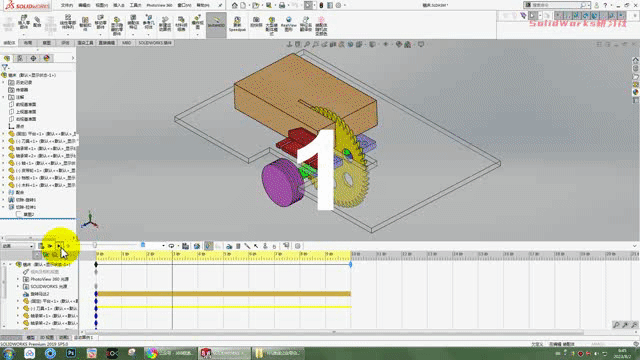Click the blue time slider handle

[143, 245]
